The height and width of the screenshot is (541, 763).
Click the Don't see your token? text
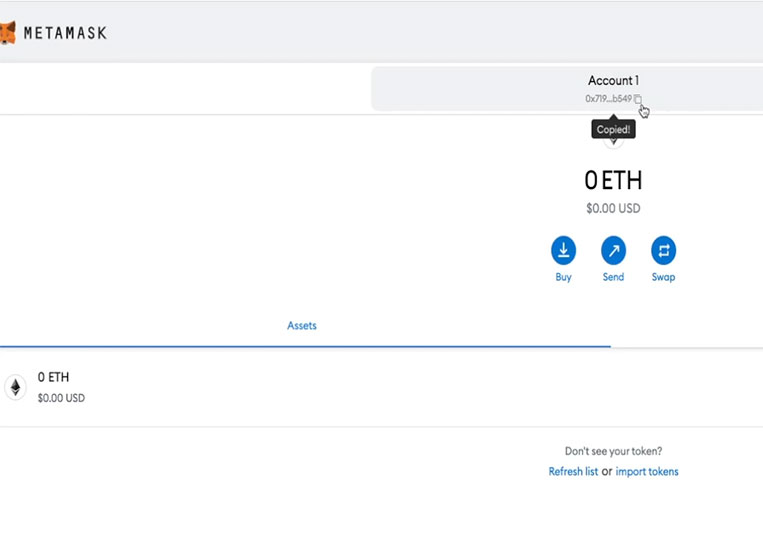point(613,451)
